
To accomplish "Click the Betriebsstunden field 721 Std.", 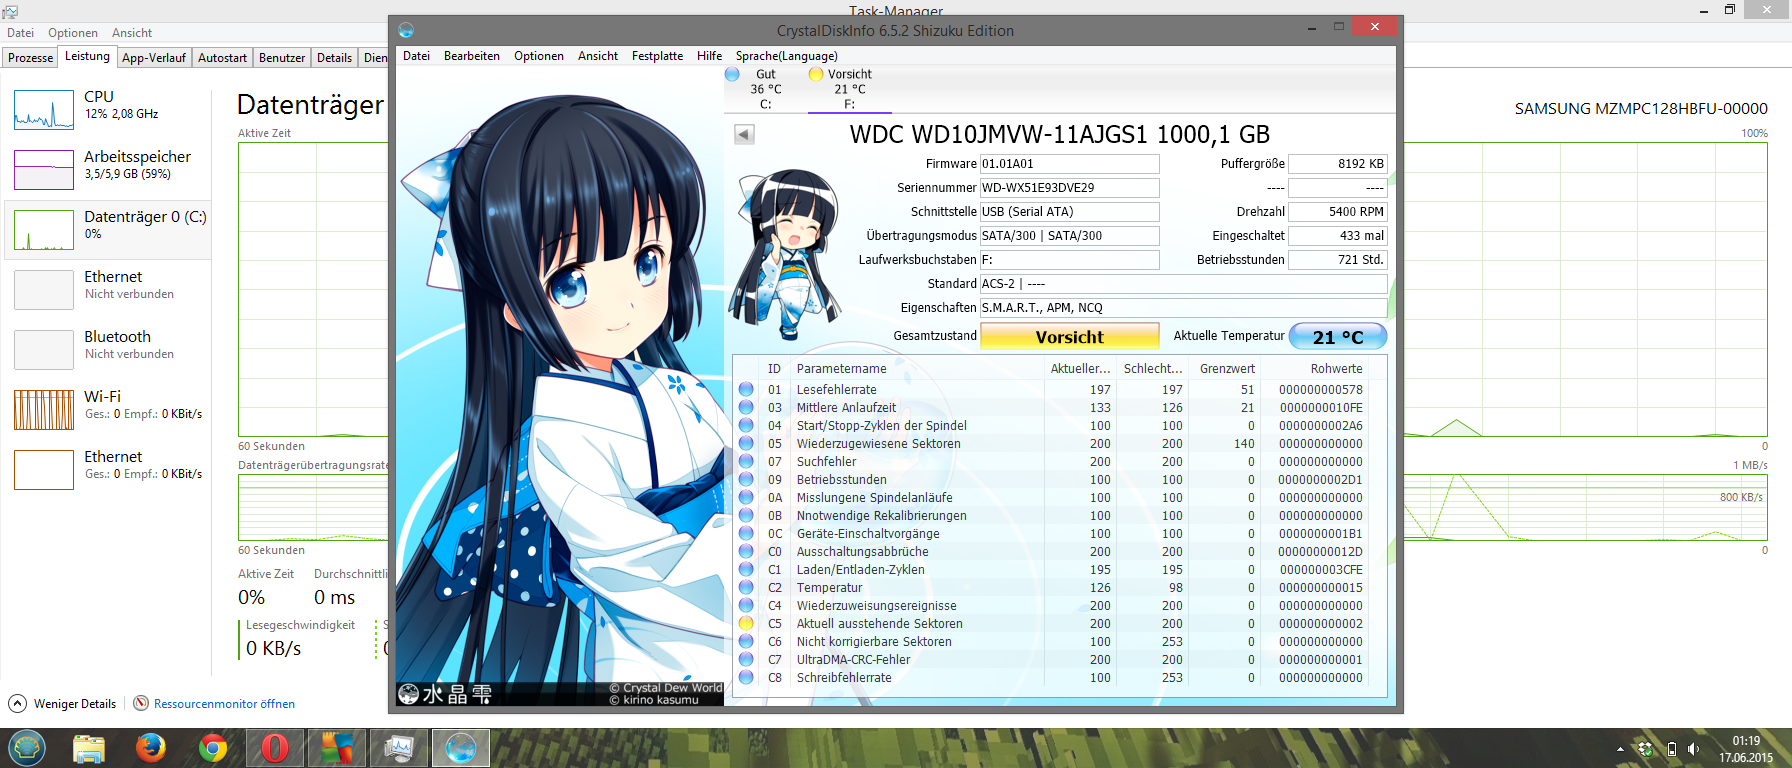I will click(x=1337, y=260).
